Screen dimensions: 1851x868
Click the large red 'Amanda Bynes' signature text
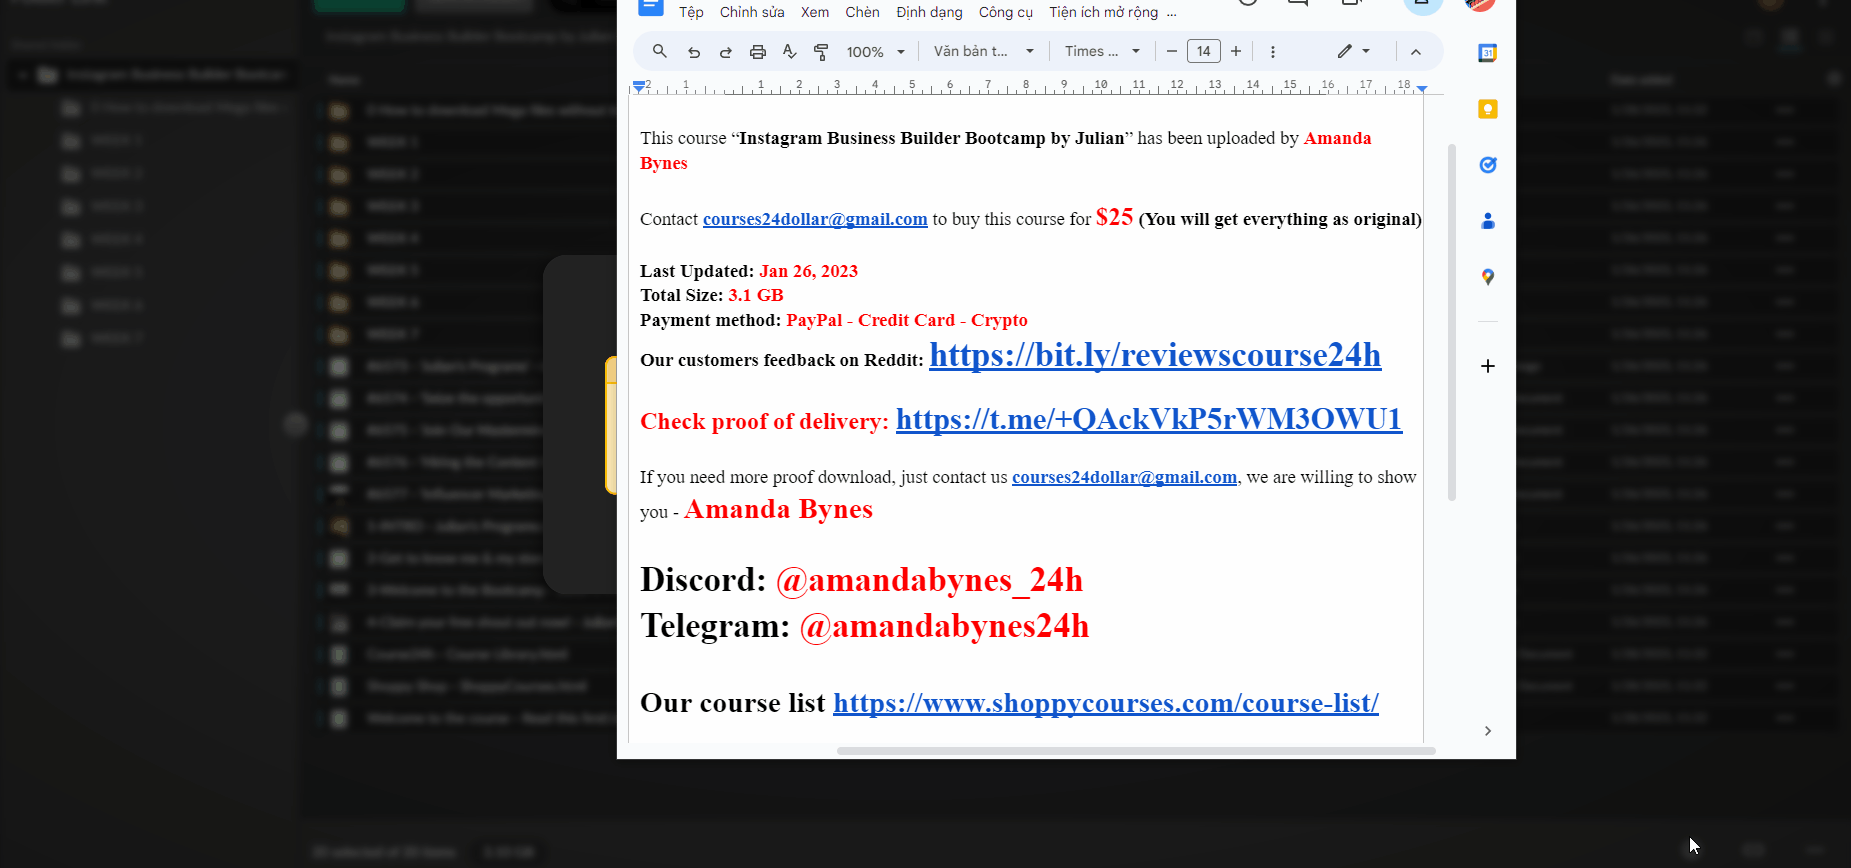click(x=778, y=509)
